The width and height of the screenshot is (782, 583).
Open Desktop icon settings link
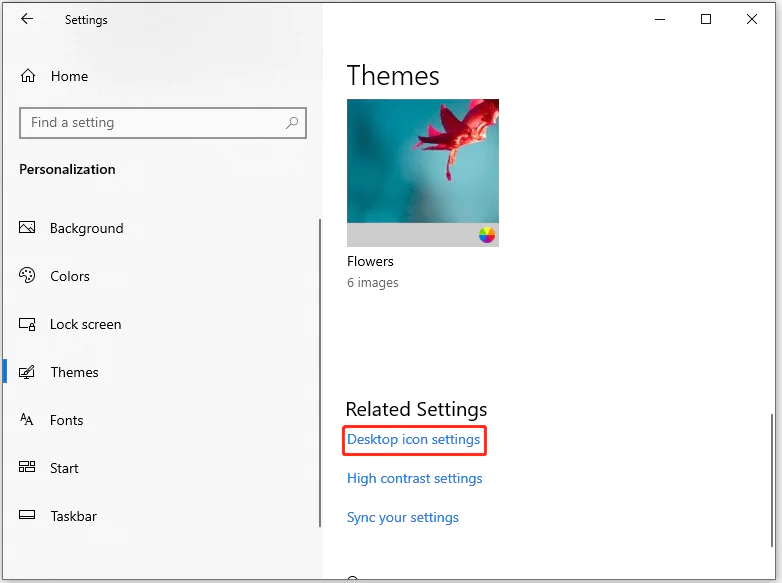413,440
